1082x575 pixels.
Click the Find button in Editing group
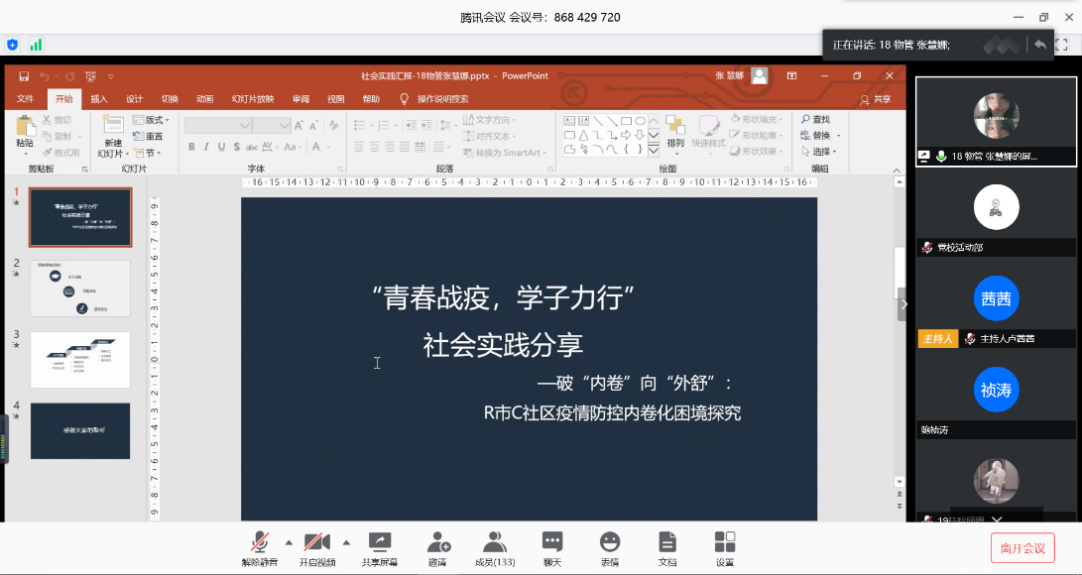[815, 120]
